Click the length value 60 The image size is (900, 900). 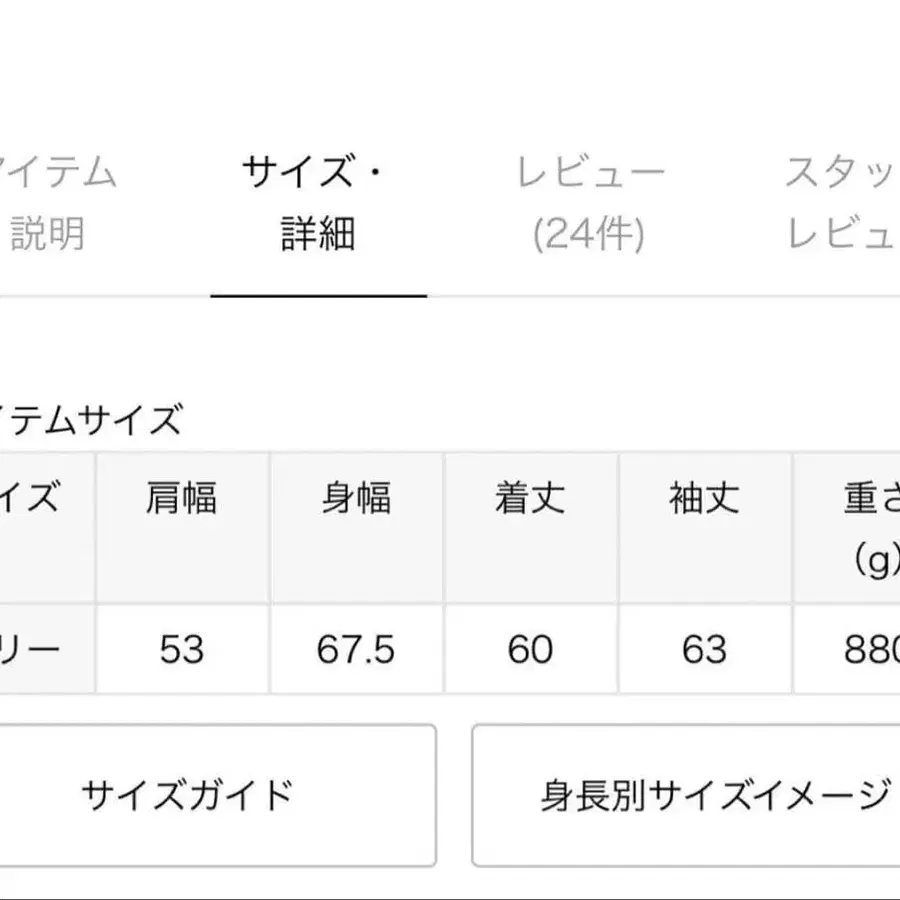point(531,649)
